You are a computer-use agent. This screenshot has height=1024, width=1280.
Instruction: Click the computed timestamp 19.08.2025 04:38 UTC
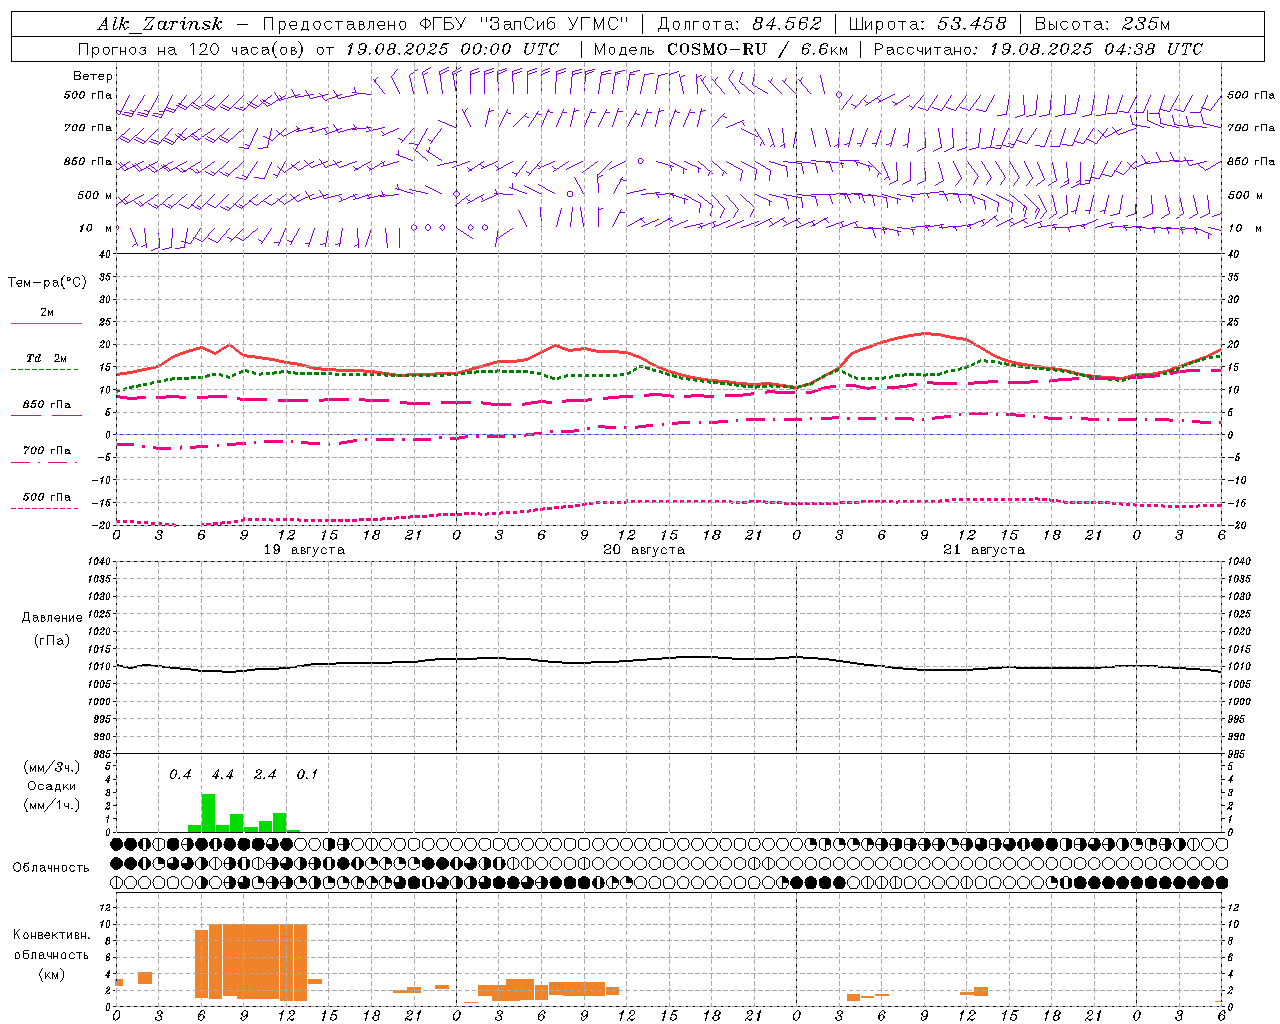[x=1096, y=49]
